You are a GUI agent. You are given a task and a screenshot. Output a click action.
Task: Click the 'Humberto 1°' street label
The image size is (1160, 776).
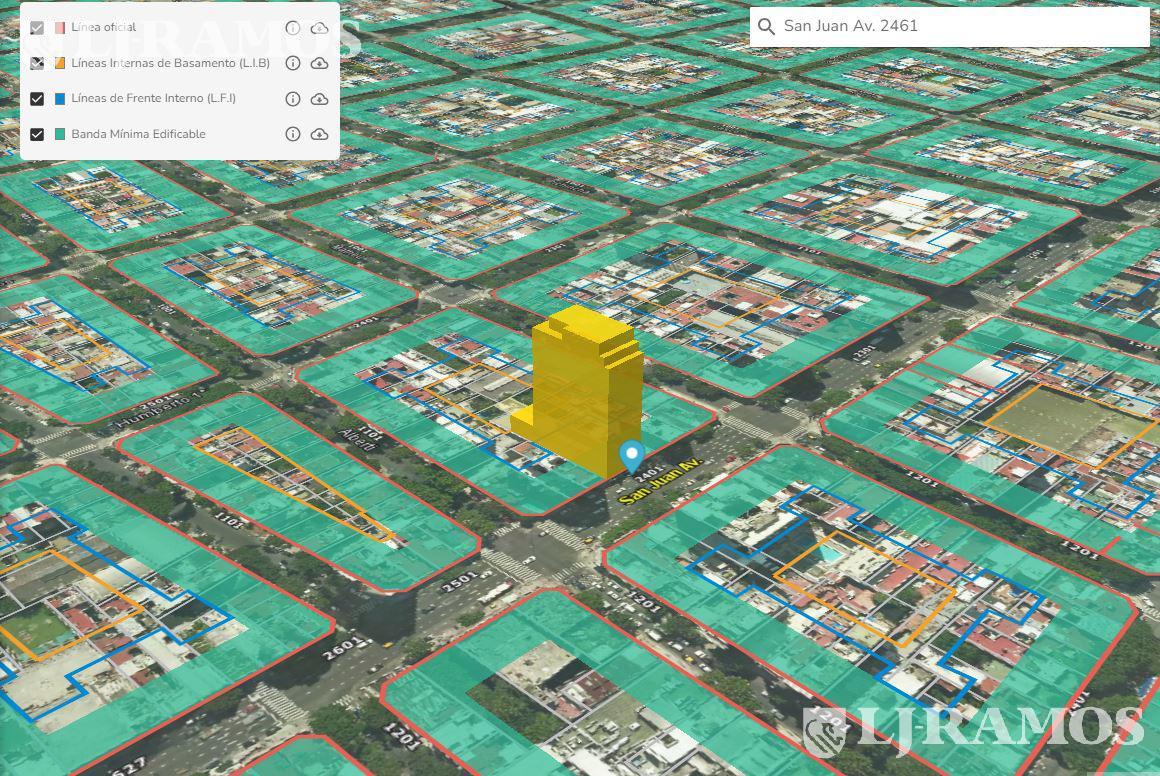pyautogui.click(x=158, y=411)
